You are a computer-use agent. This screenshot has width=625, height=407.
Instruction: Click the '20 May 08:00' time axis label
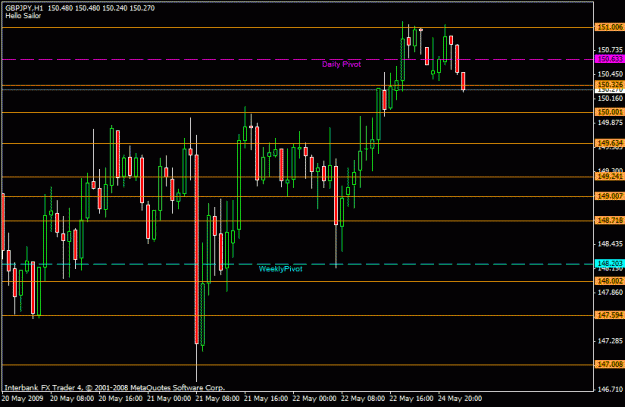72,399
